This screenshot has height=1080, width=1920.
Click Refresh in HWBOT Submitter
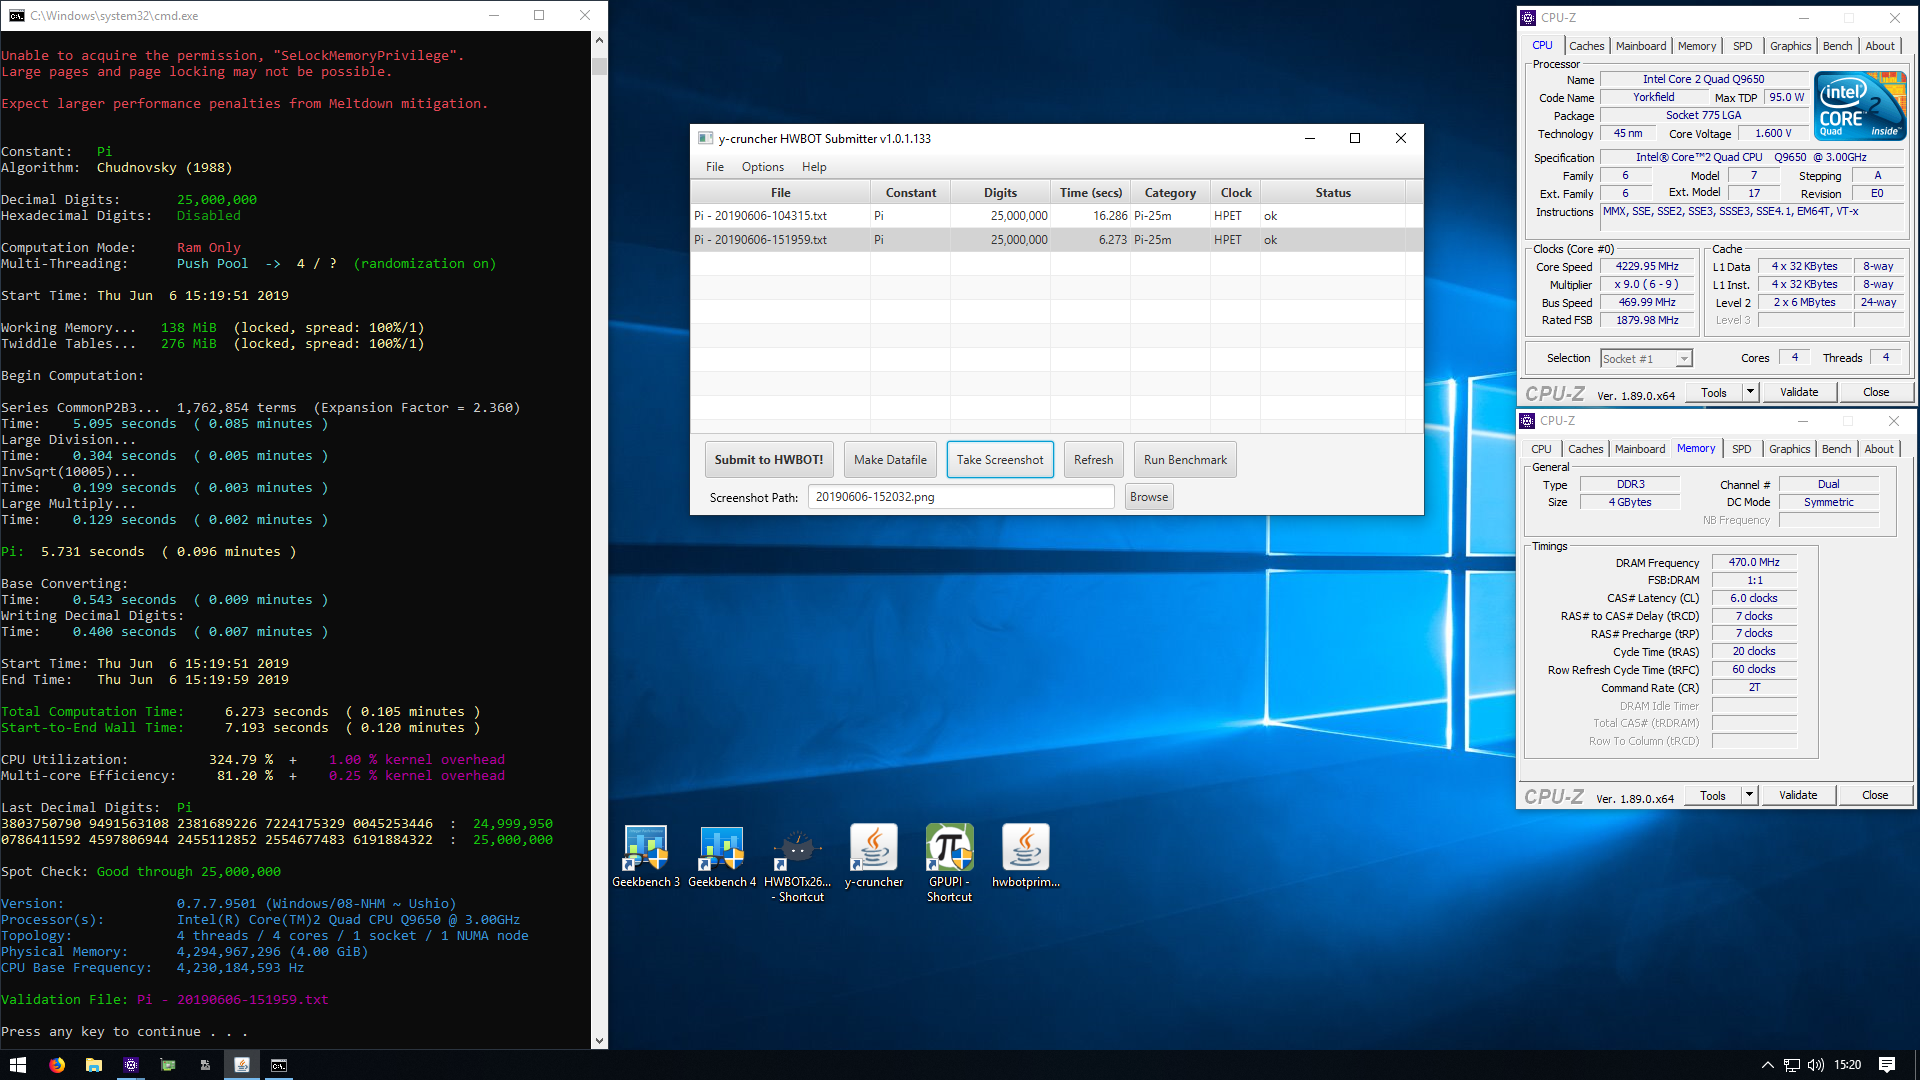coord(1093,460)
